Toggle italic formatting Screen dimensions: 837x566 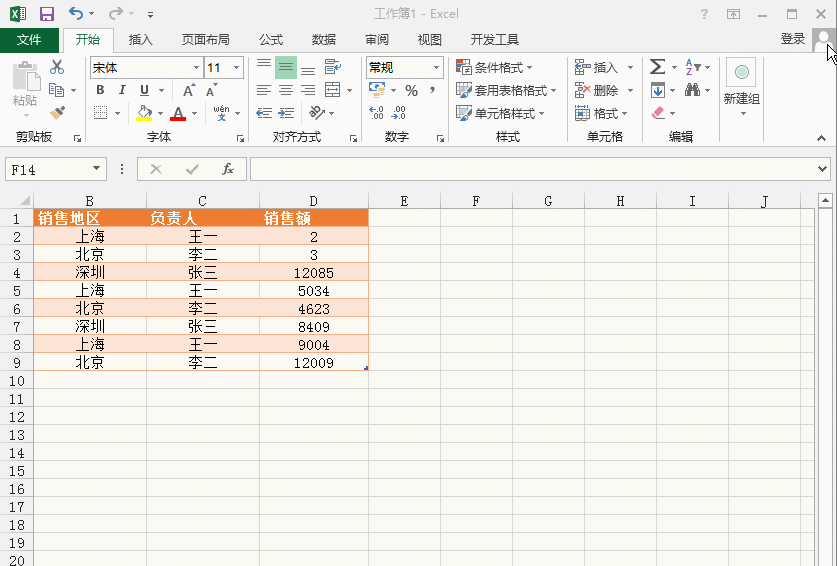122,90
